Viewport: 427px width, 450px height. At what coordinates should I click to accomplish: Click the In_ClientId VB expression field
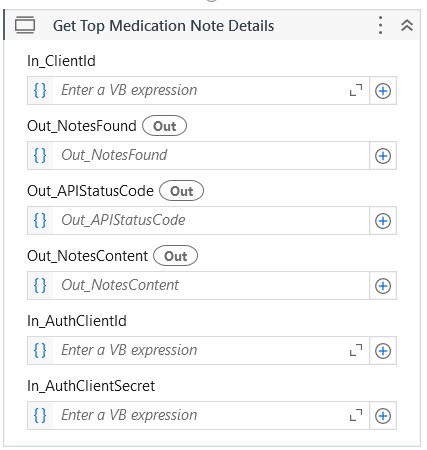pos(198,91)
